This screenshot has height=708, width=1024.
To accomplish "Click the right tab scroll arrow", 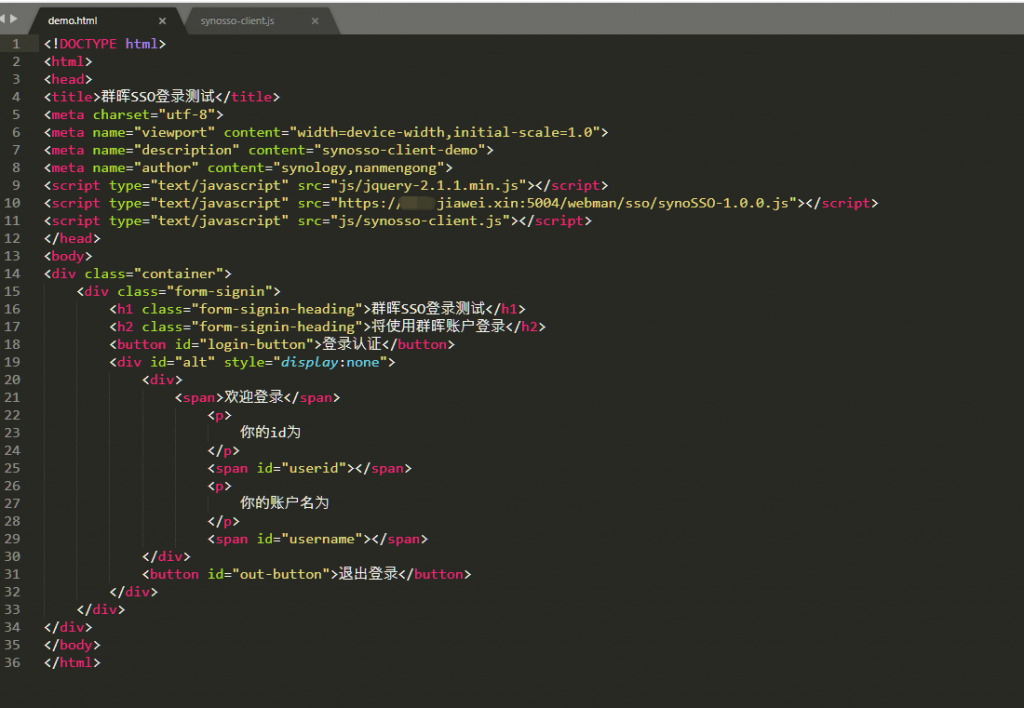I will [14, 19].
